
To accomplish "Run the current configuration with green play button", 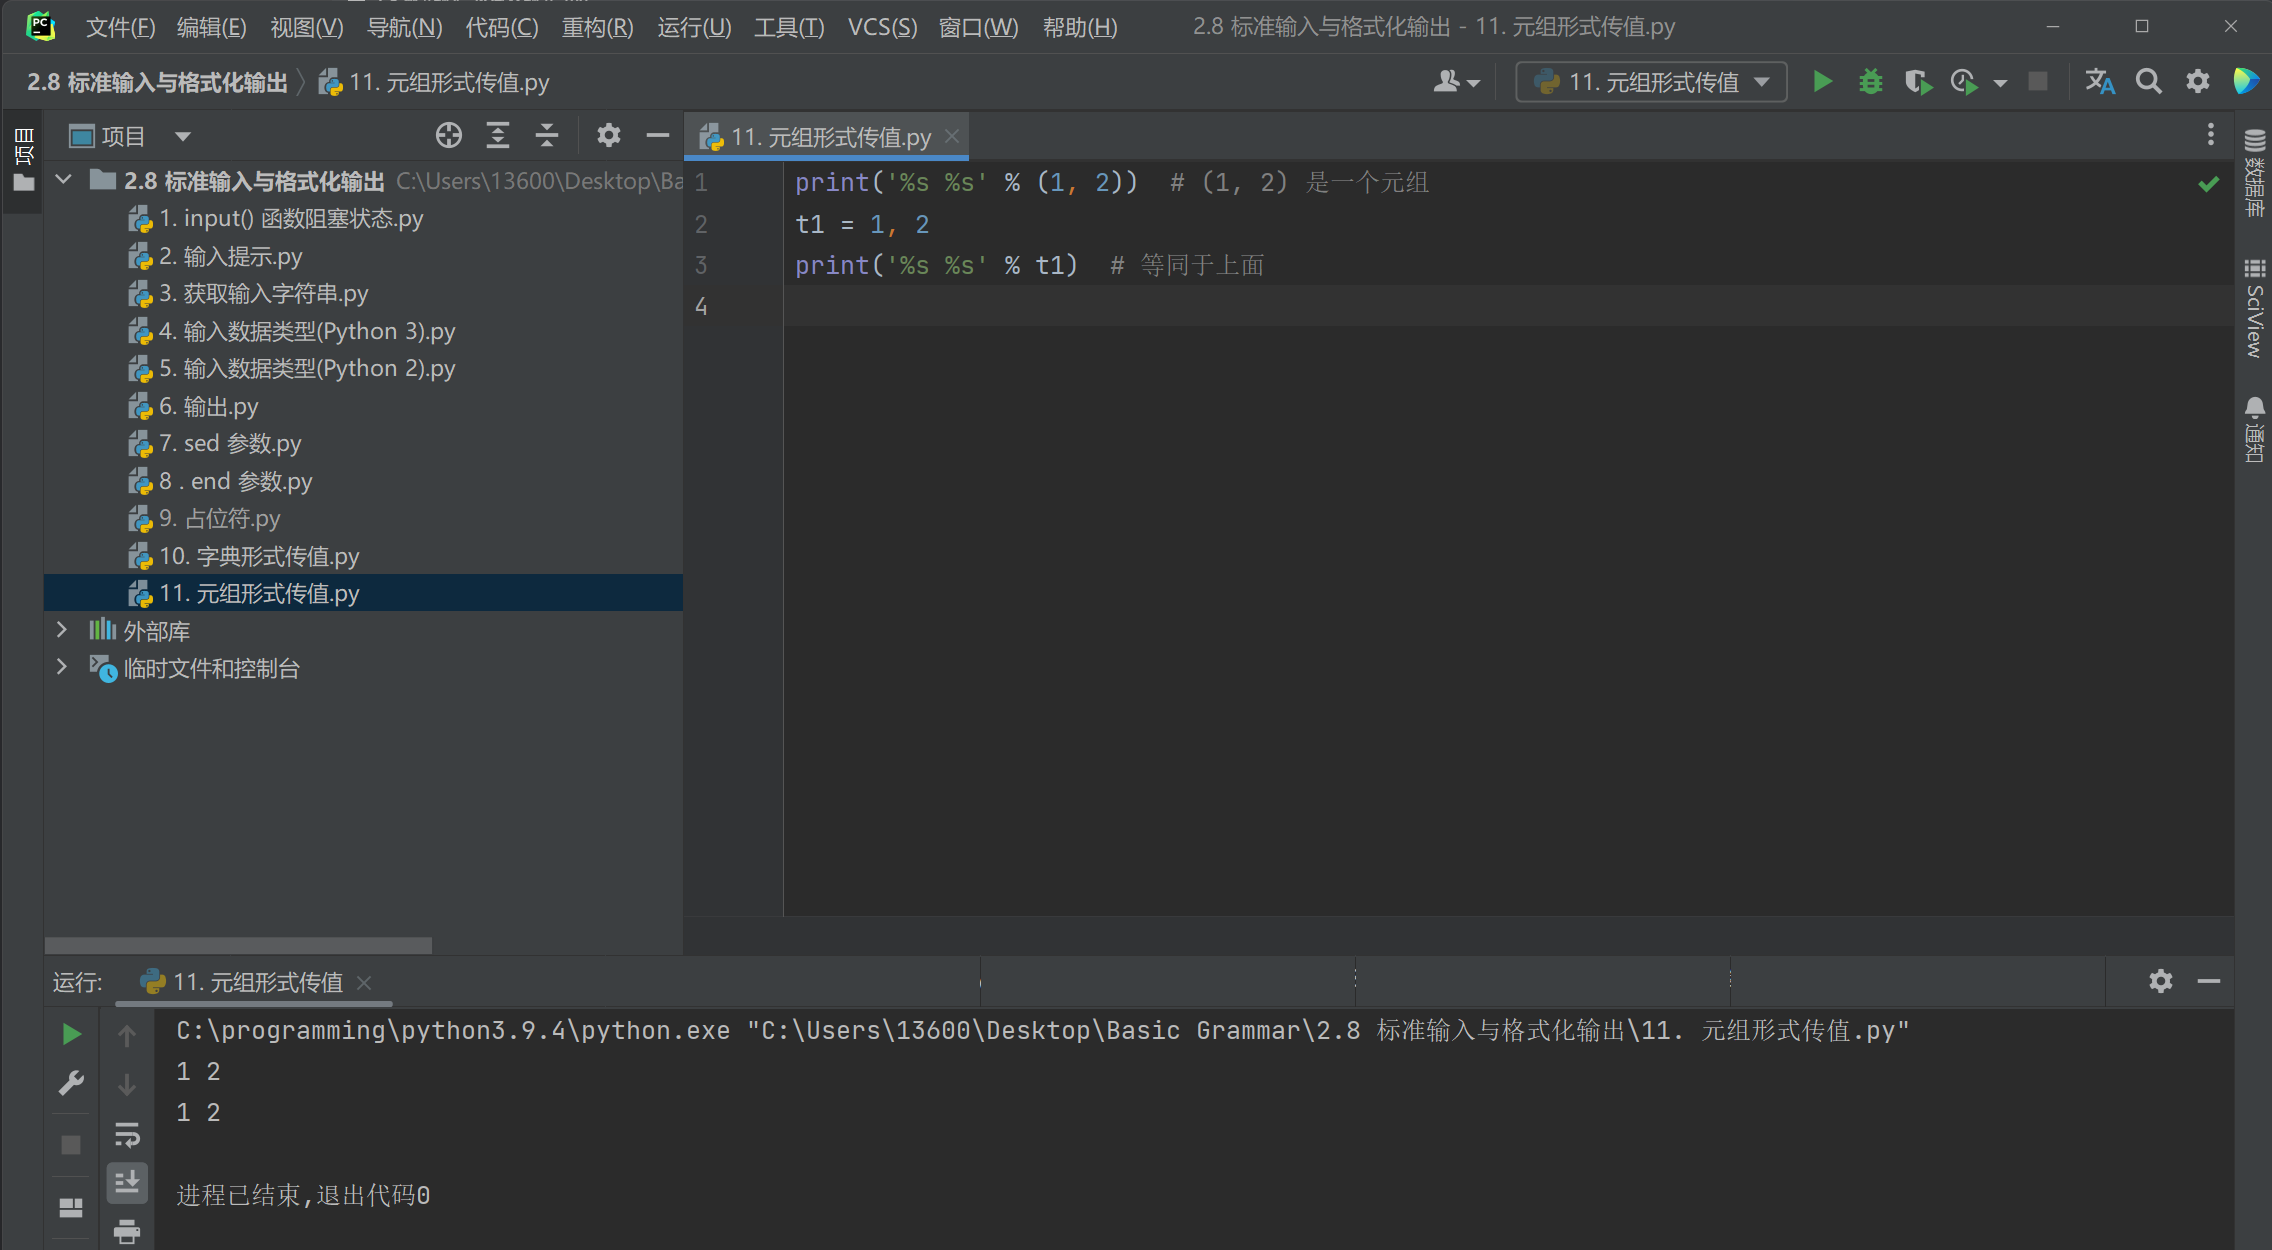I will [x=1822, y=81].
